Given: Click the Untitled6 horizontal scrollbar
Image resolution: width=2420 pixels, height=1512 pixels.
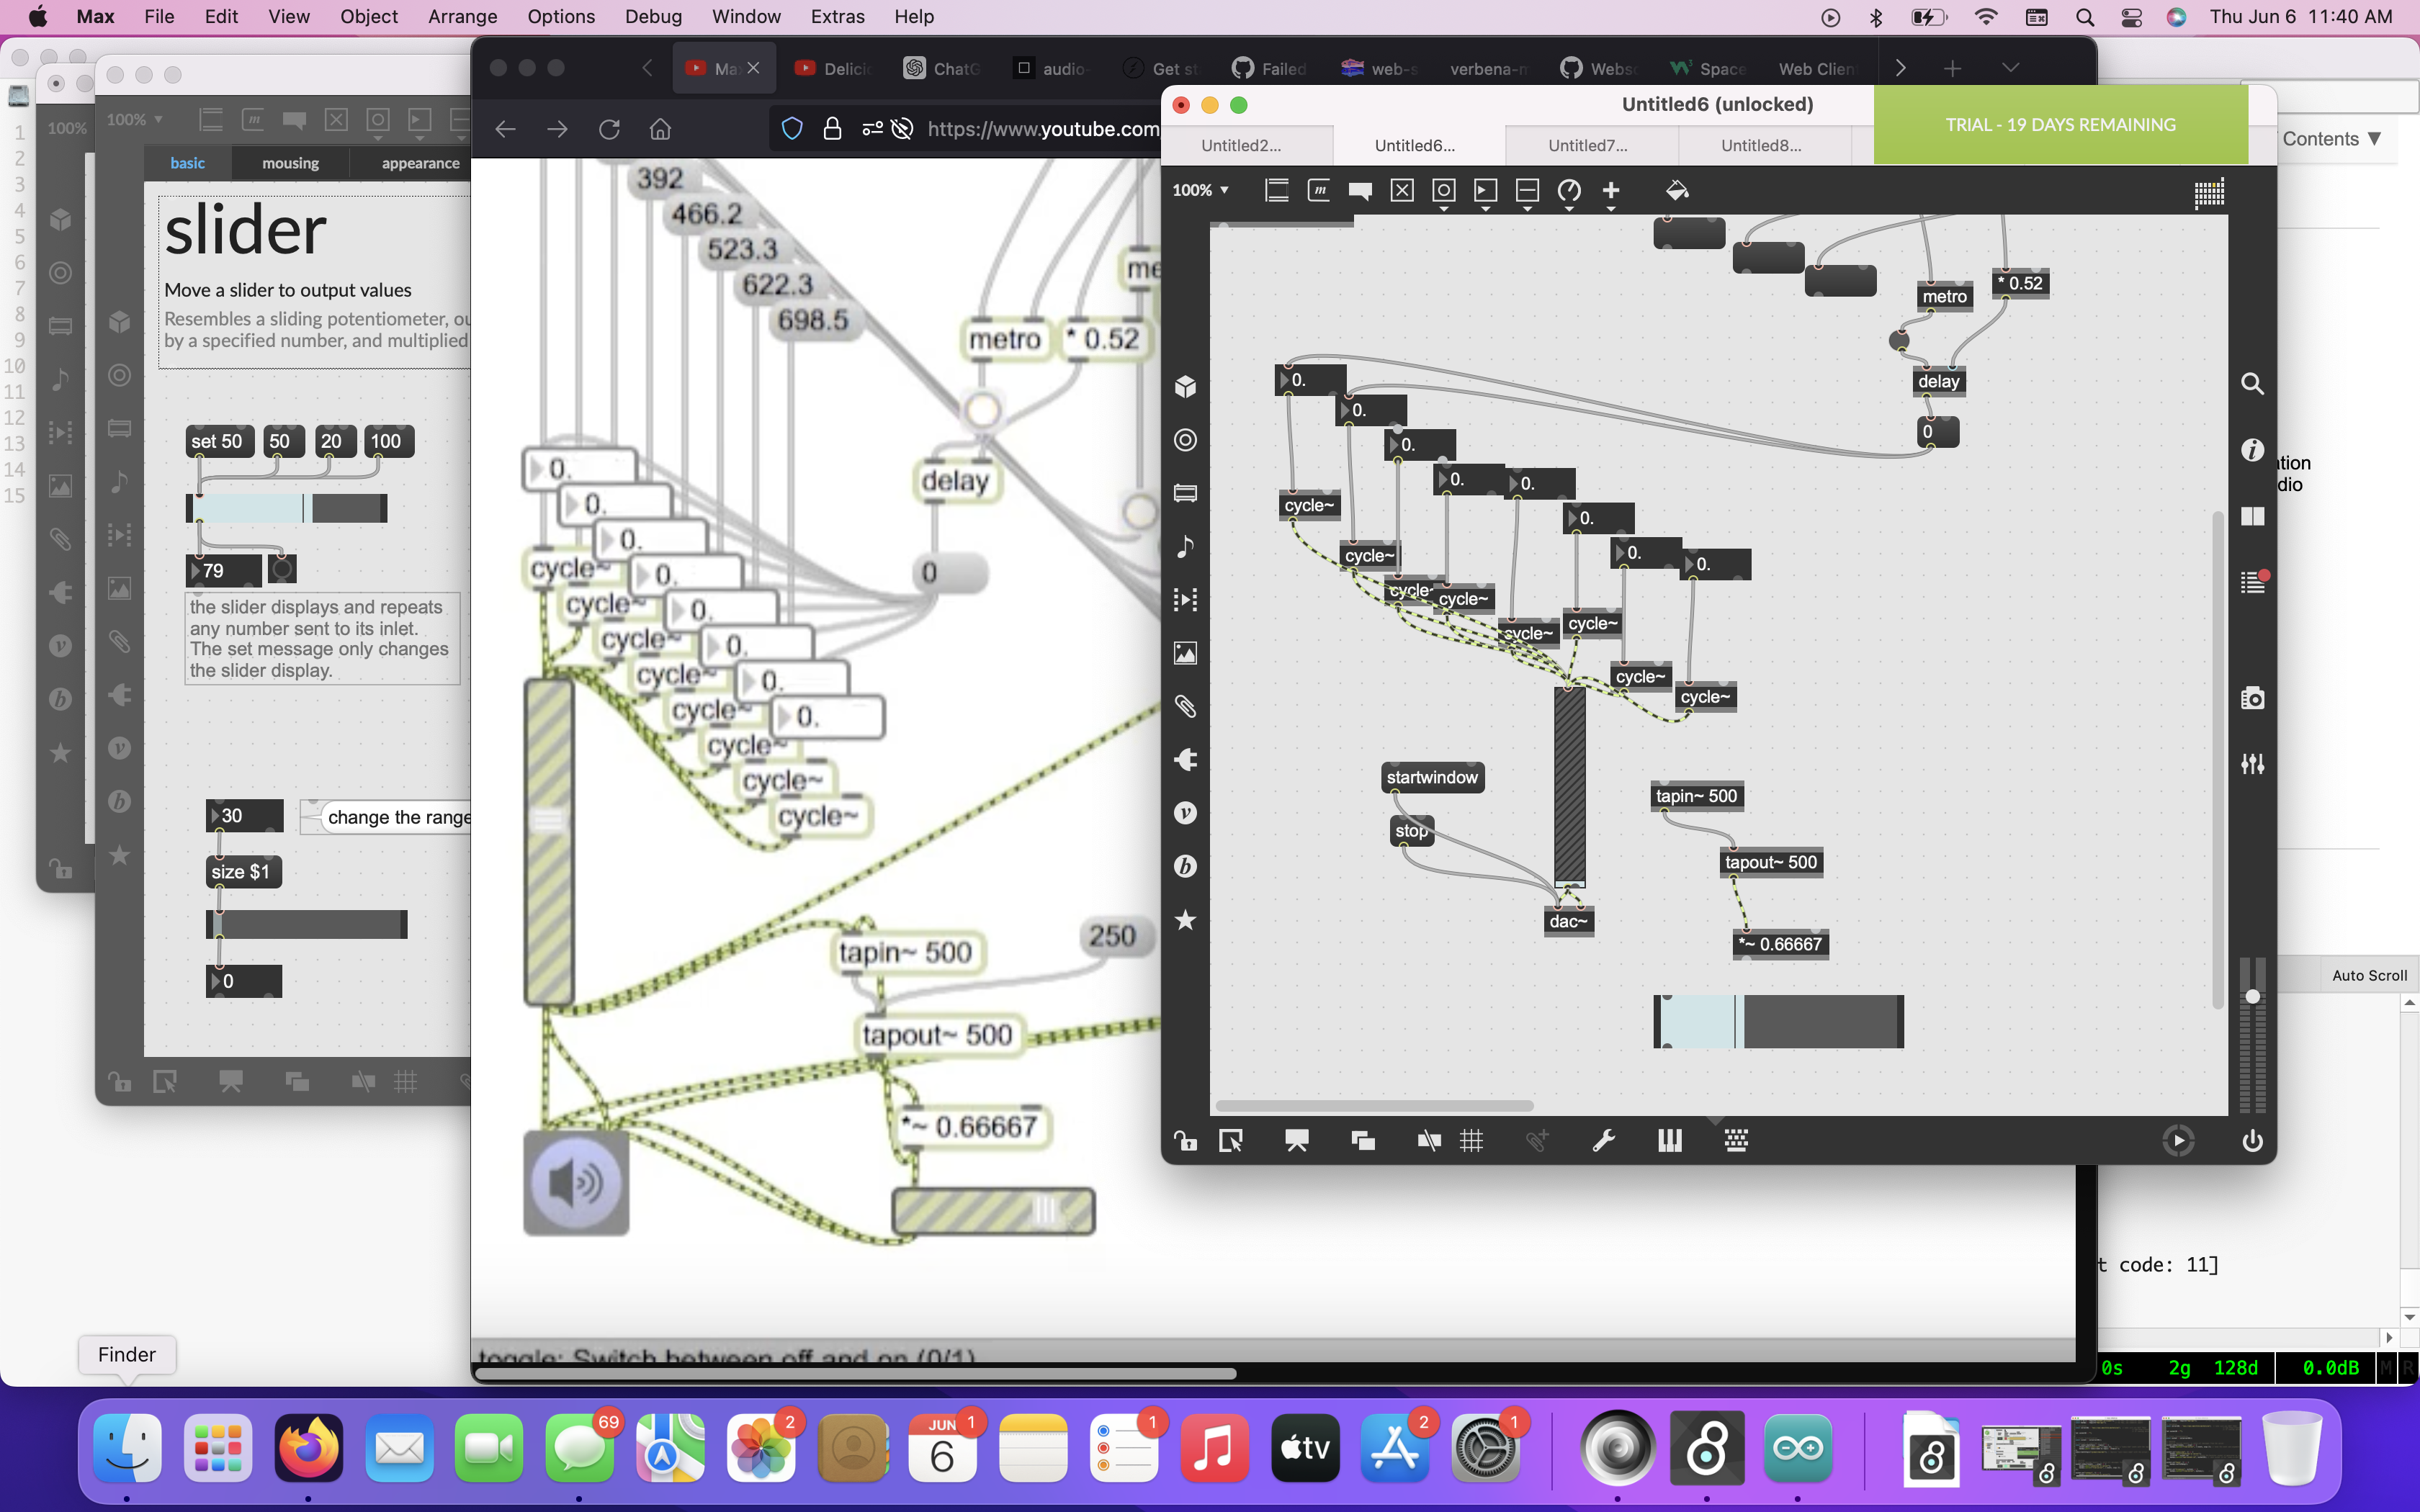Looking at the screenshot, I should click(x=1374, y=1106).
